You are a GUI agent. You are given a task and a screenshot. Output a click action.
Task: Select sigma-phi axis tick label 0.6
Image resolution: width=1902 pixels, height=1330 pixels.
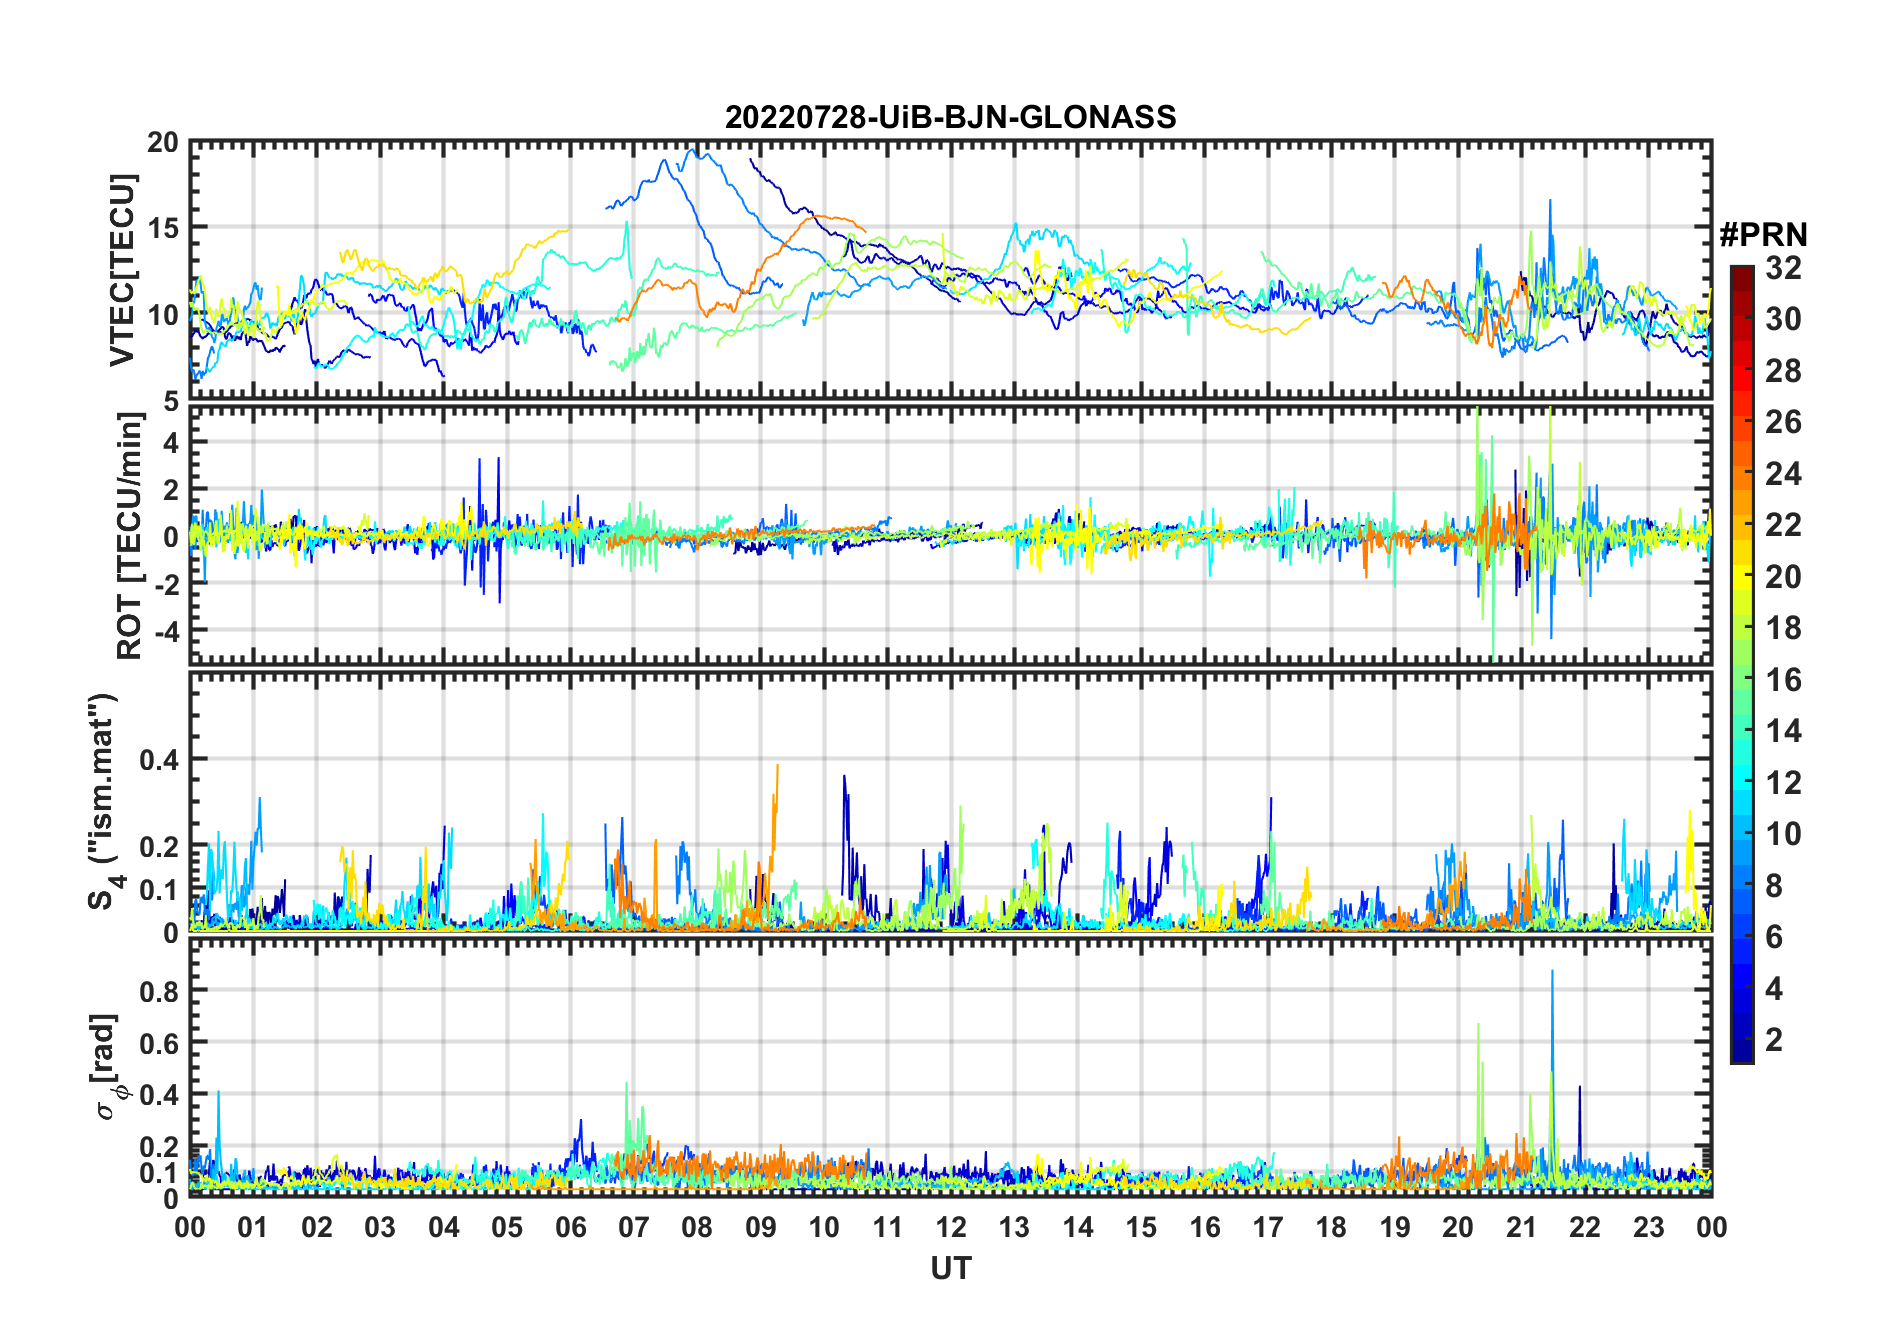(x=159, y=1043)
